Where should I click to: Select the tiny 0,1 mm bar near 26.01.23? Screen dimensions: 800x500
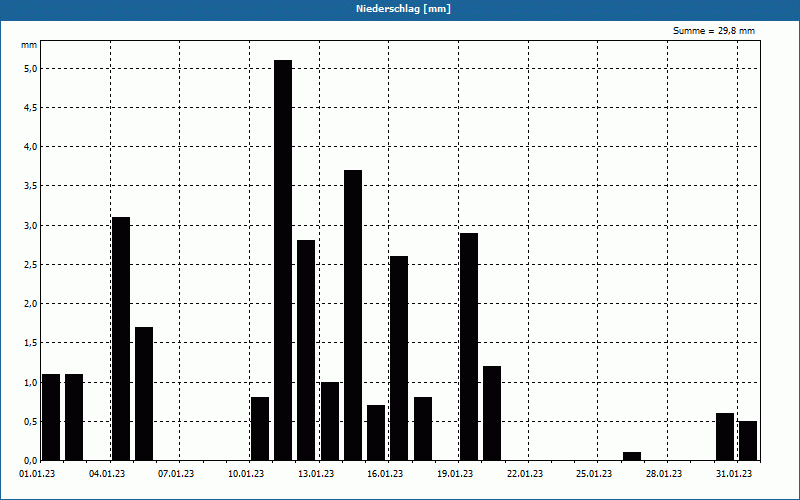pos(632,456)
